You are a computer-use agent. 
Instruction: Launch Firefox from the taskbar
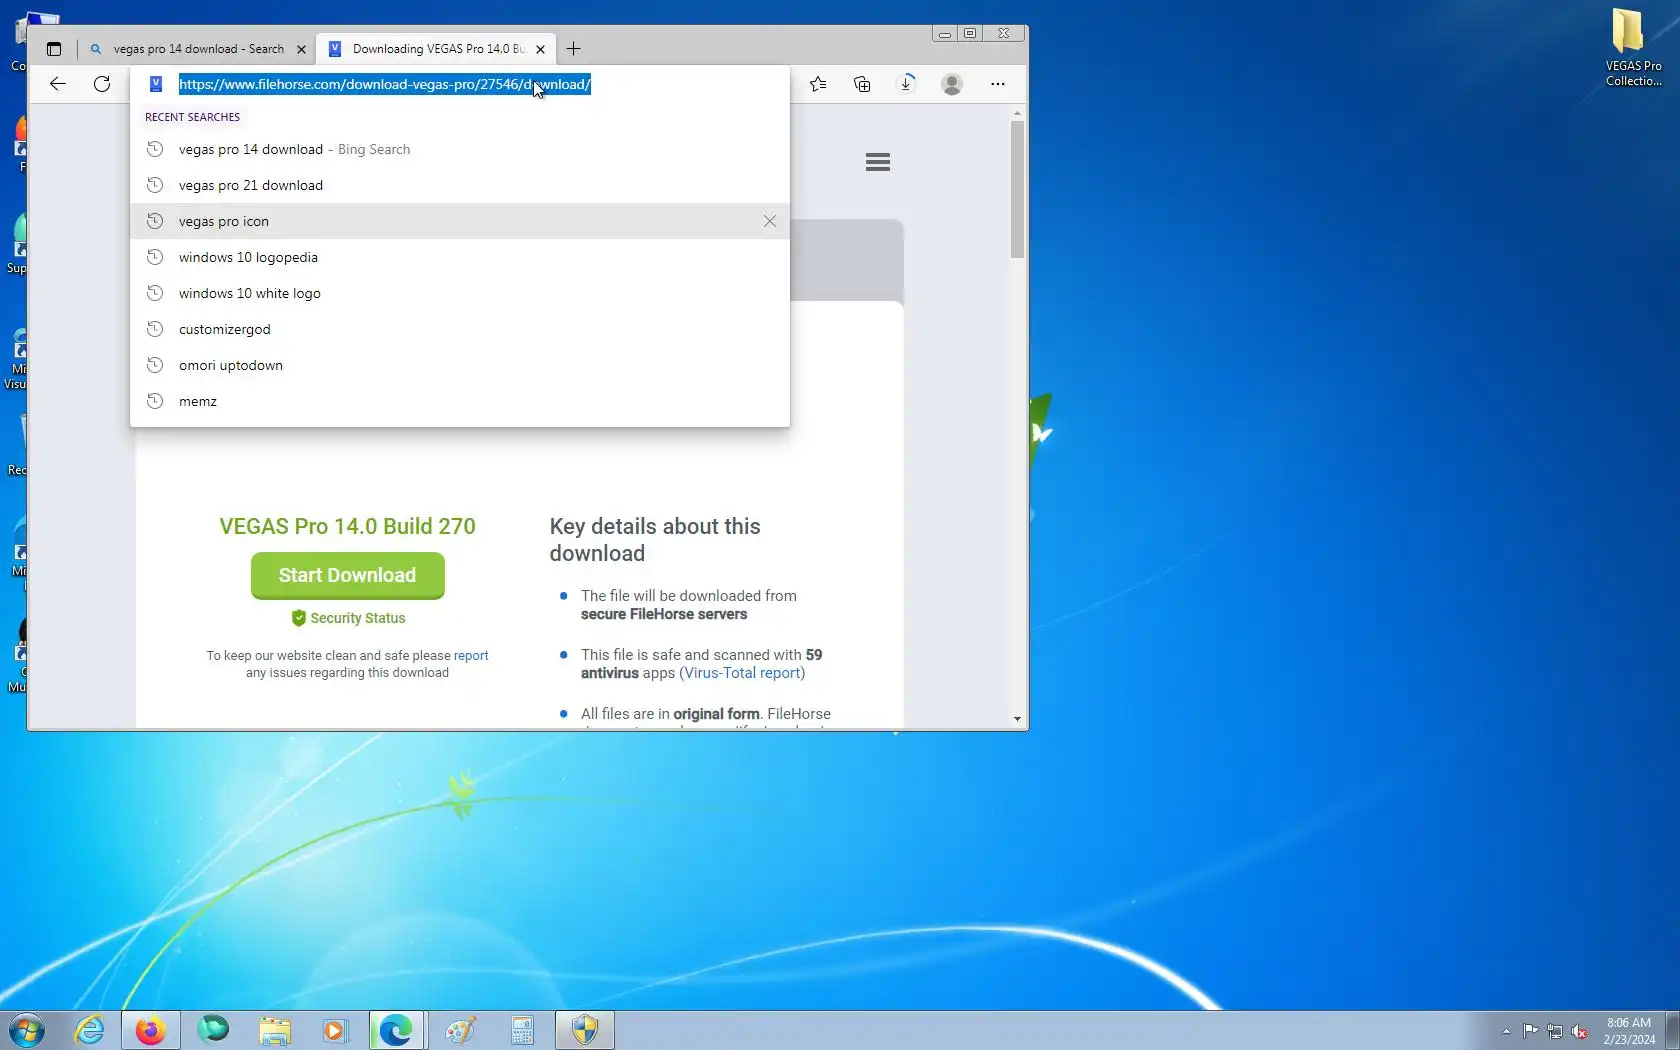150,1030
